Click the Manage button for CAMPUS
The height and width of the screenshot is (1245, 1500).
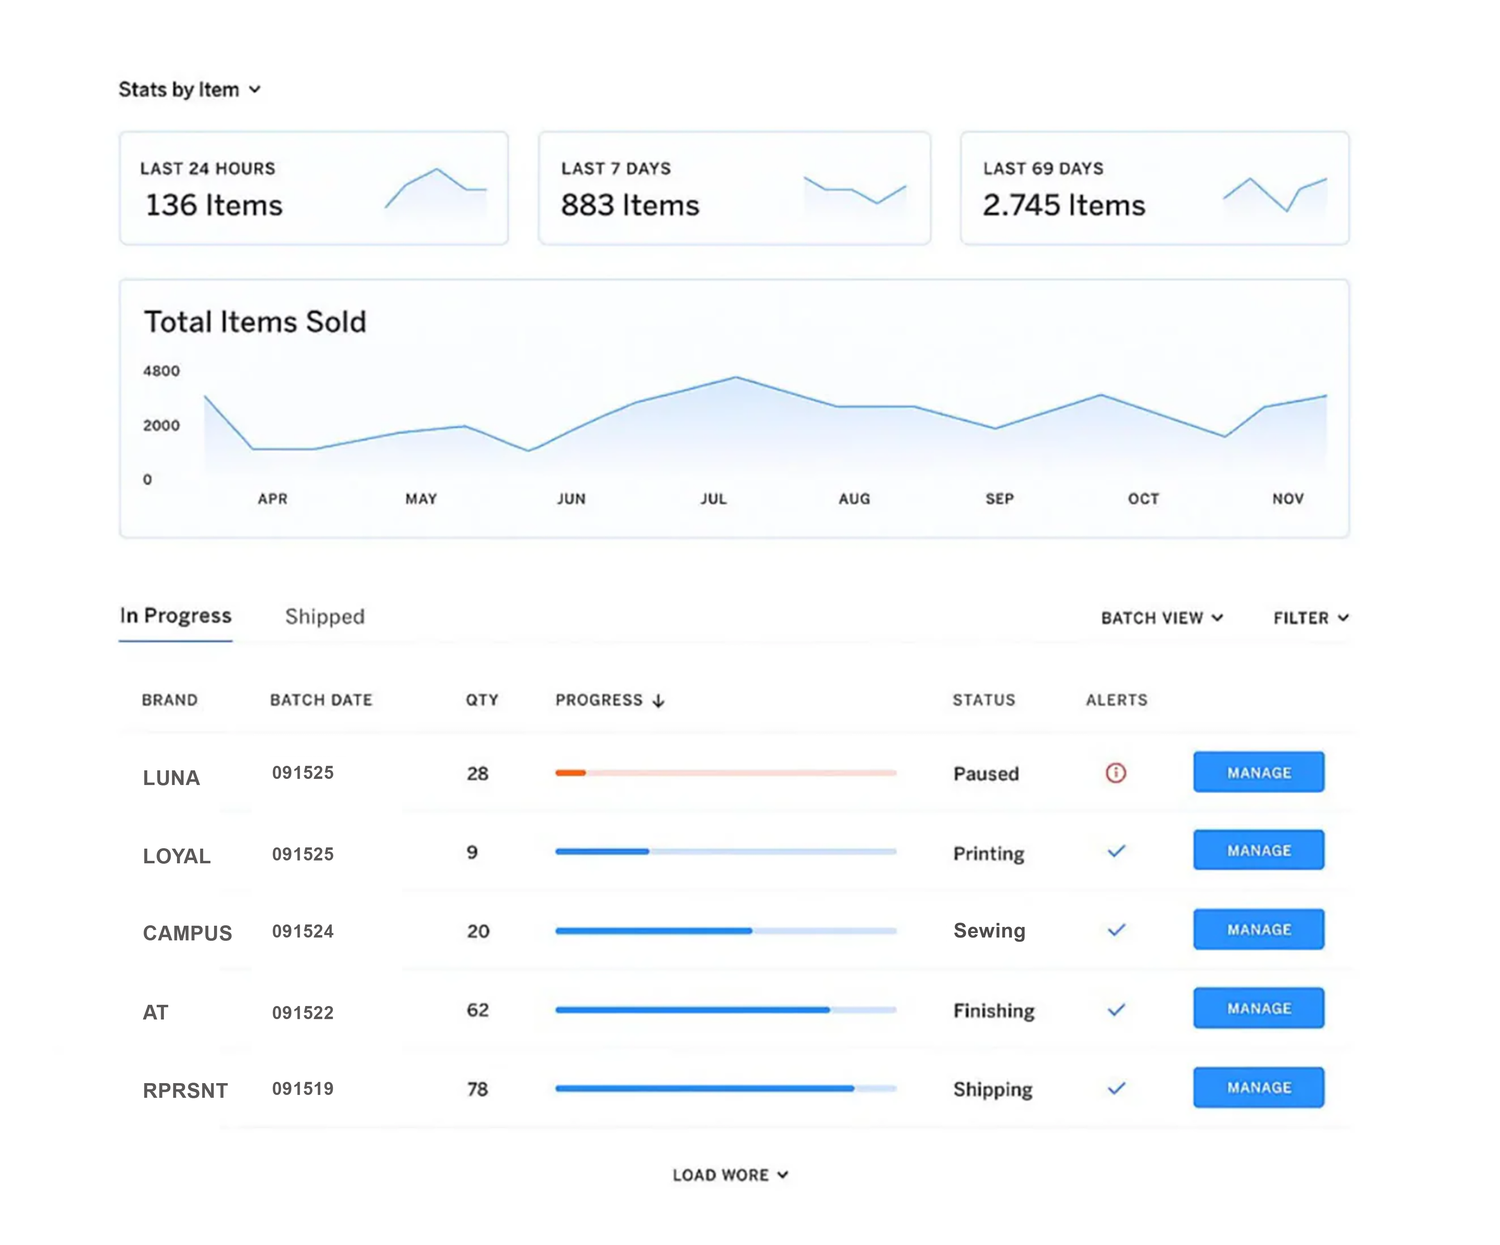pos(1258,930)
